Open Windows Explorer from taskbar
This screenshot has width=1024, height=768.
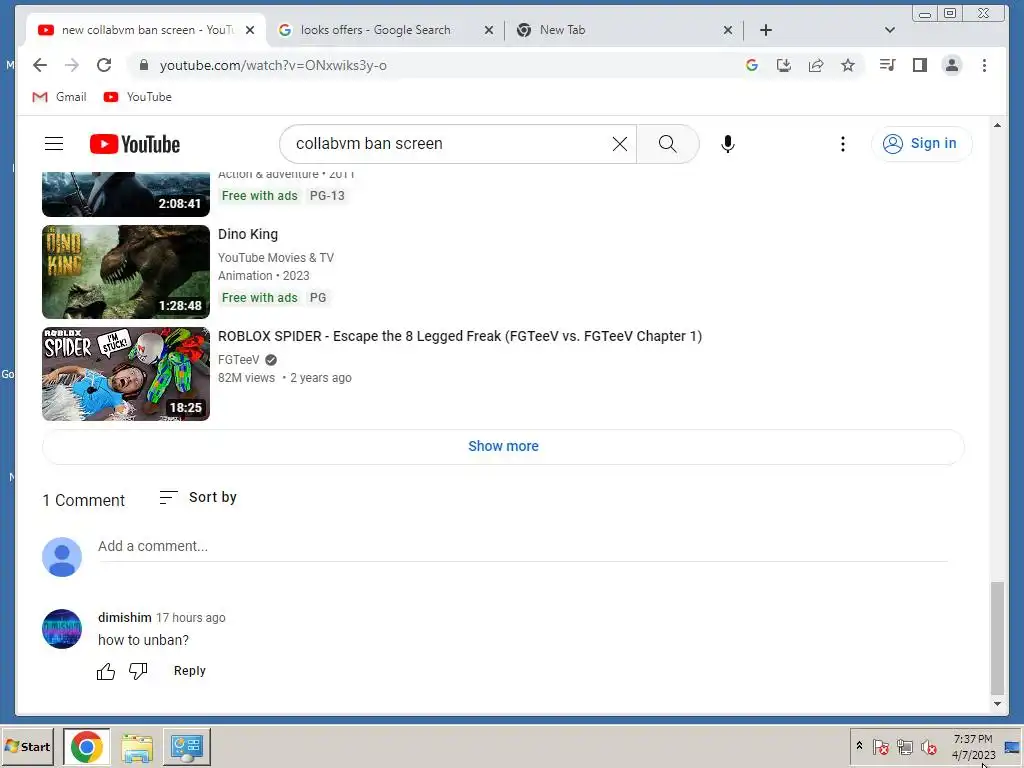point(136,746)
